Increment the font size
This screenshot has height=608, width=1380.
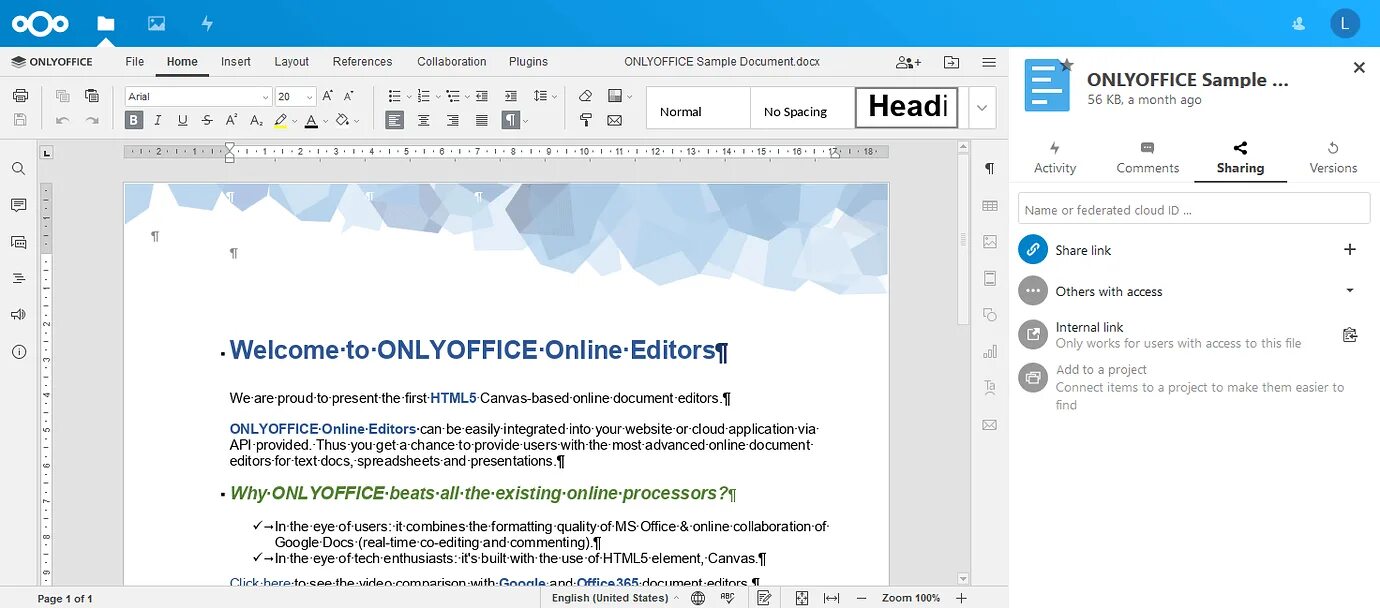[328, 96]
